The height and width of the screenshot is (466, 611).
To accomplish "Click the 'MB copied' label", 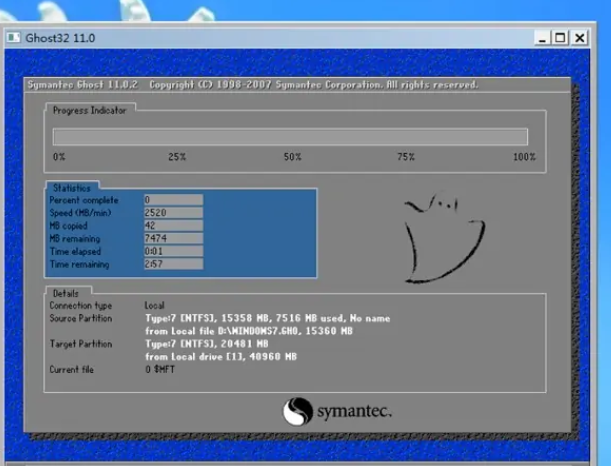I will click(x=68, y=226).
